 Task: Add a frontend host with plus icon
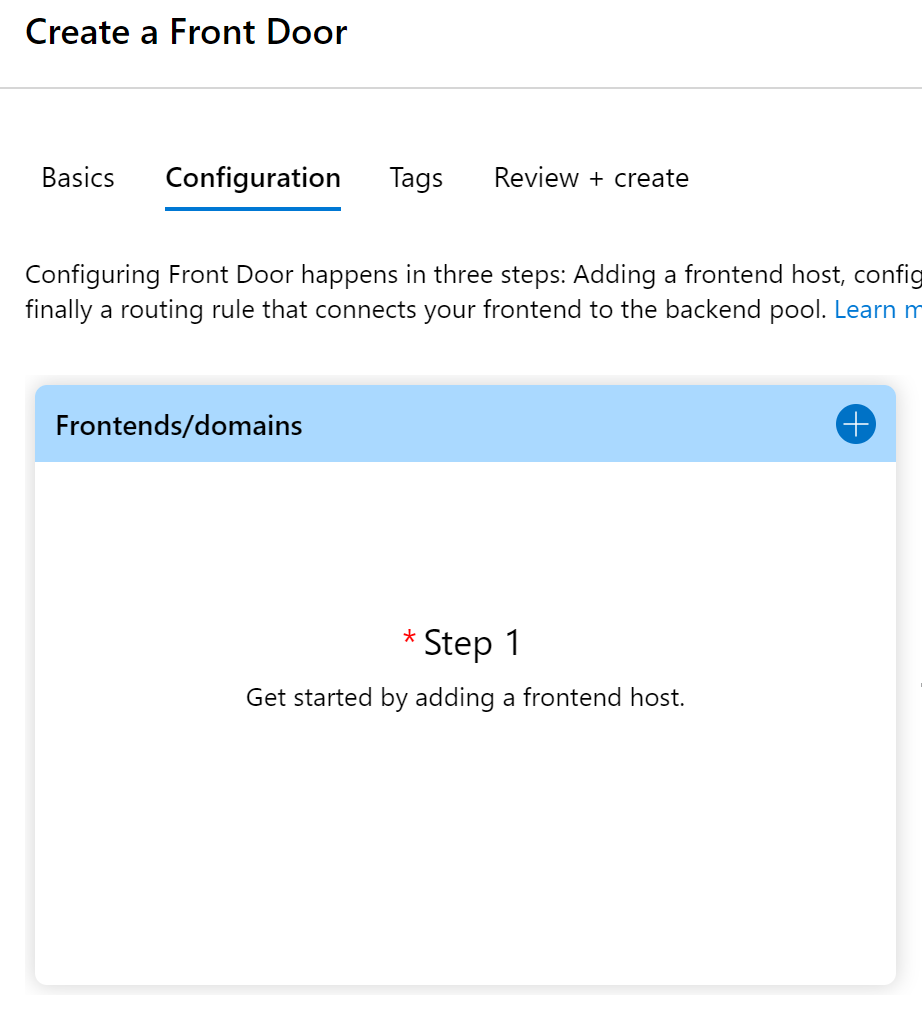coord(855,424)
